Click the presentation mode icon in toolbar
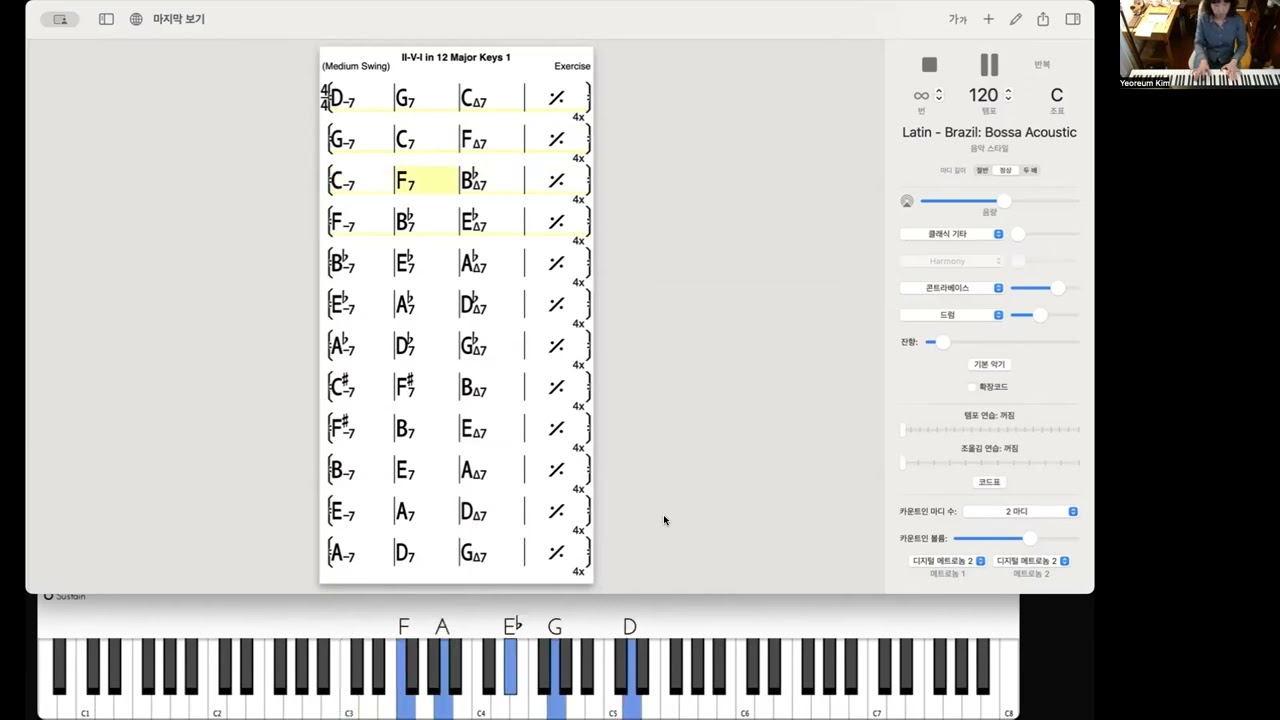1280x720 pixels. (60, 19)
